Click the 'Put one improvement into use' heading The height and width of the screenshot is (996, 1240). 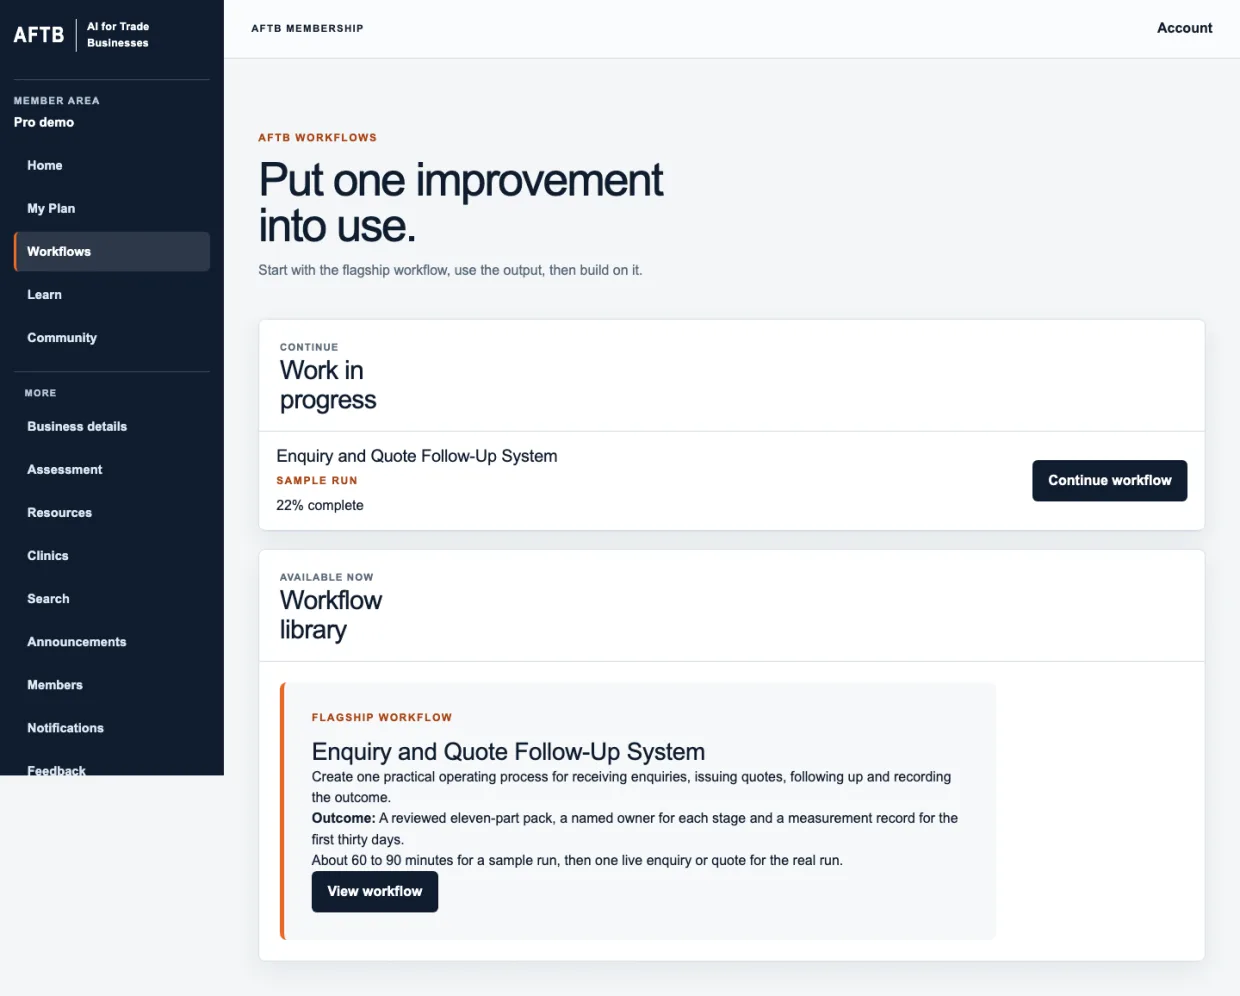pyautogui.click(x=461, y=203)
